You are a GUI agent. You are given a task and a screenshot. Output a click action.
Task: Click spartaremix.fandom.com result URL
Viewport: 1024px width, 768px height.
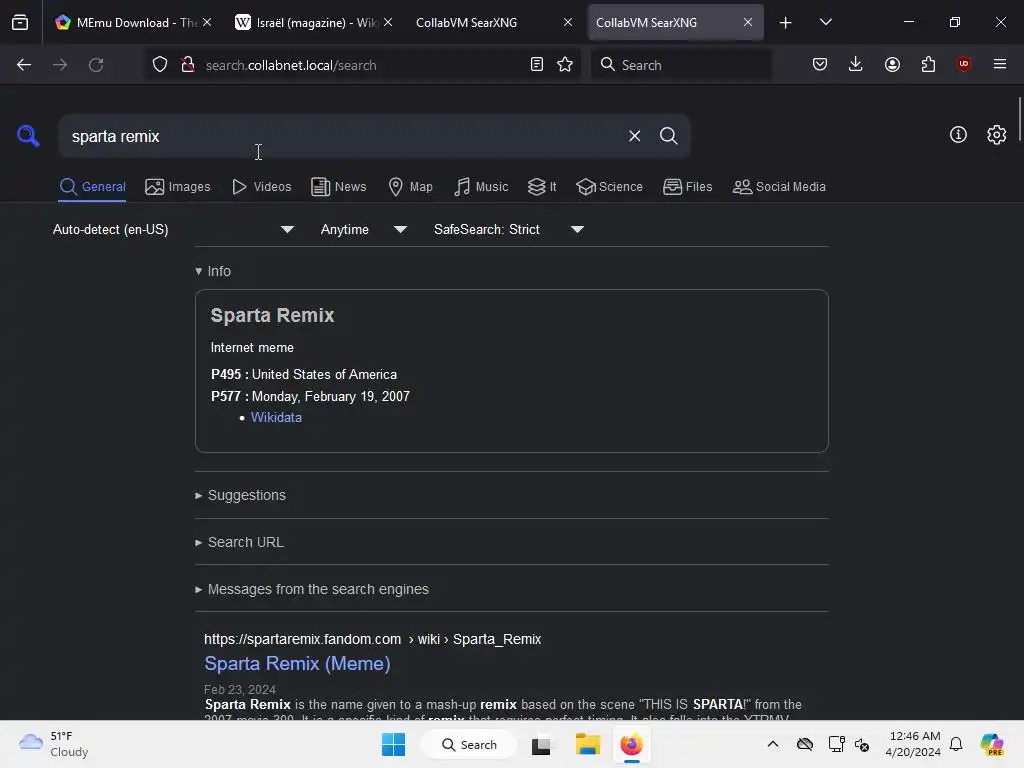[x=372, y=639]
